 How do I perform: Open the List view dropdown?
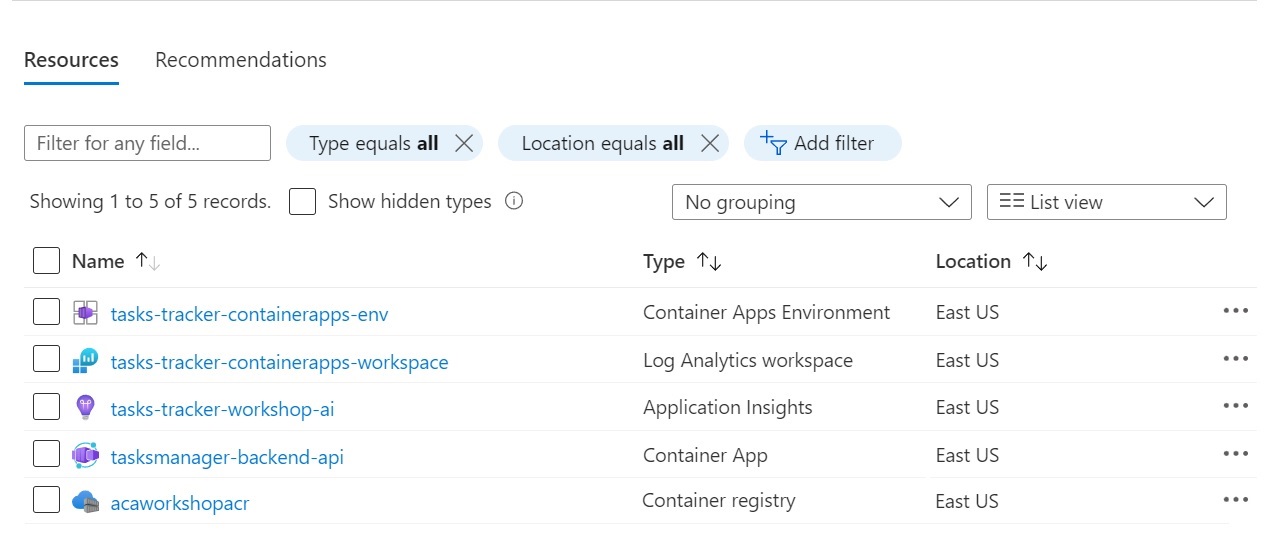[x=1106, y=202]
